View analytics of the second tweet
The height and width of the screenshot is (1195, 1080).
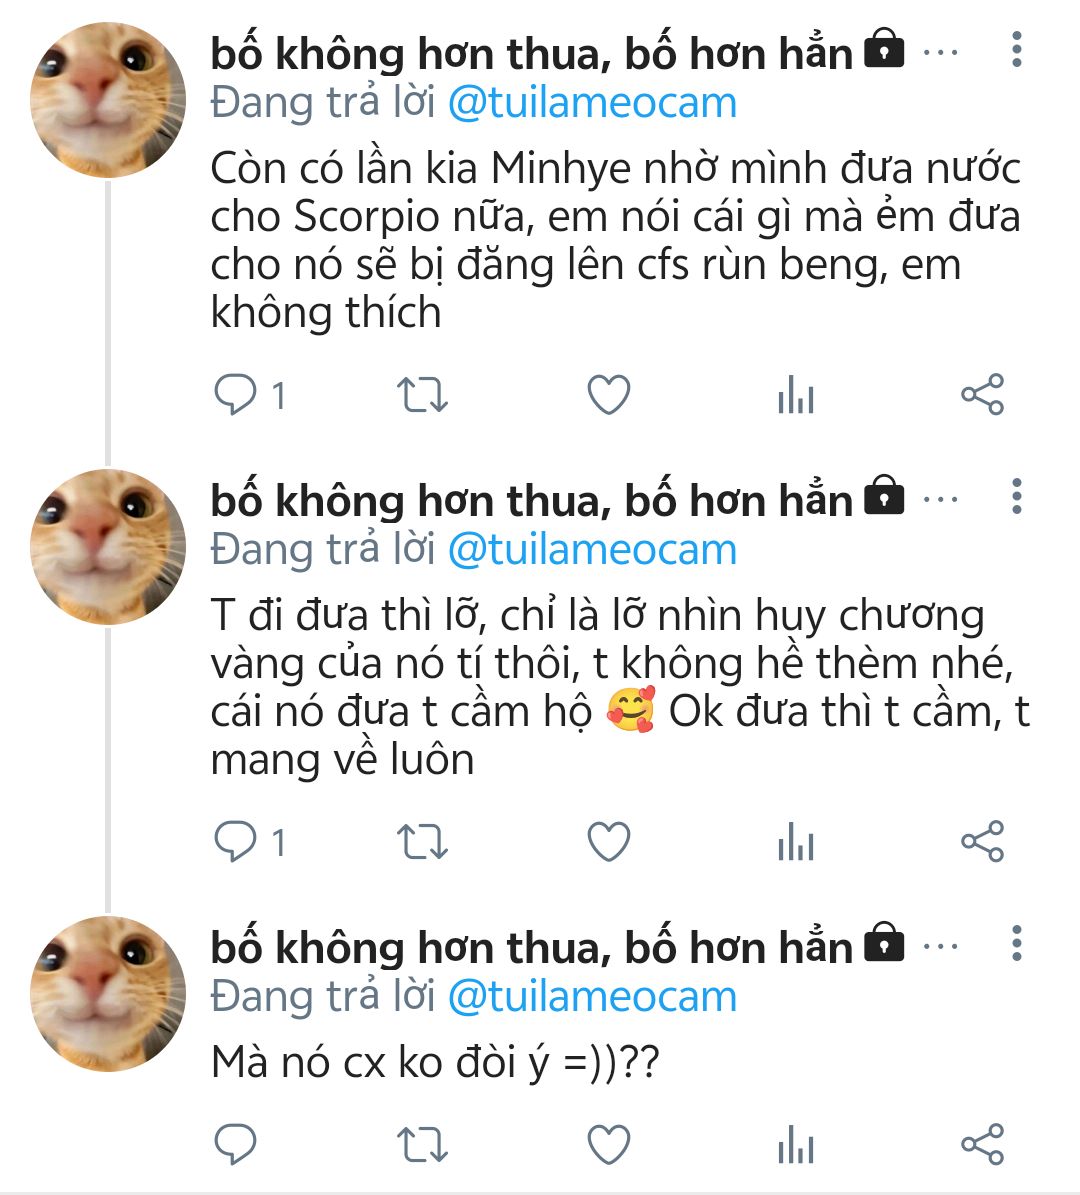pyautogui.click(x=795, y=843)
